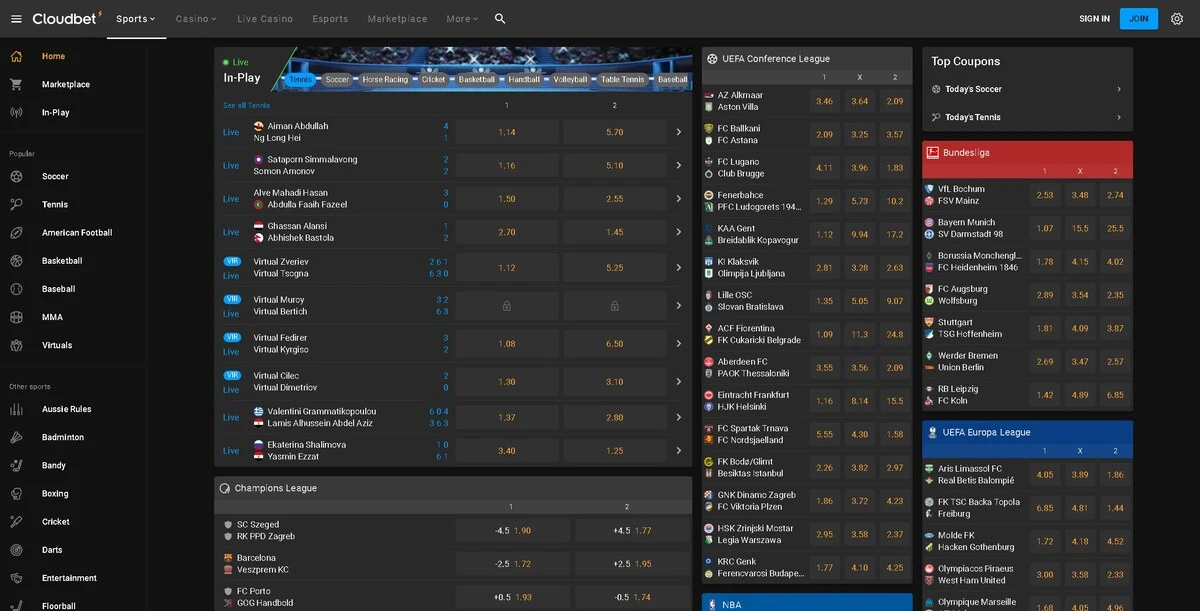Viewport: 1200px width, 611px height.
Task: Open Marketplace in the top navigation
Action: 397,19
